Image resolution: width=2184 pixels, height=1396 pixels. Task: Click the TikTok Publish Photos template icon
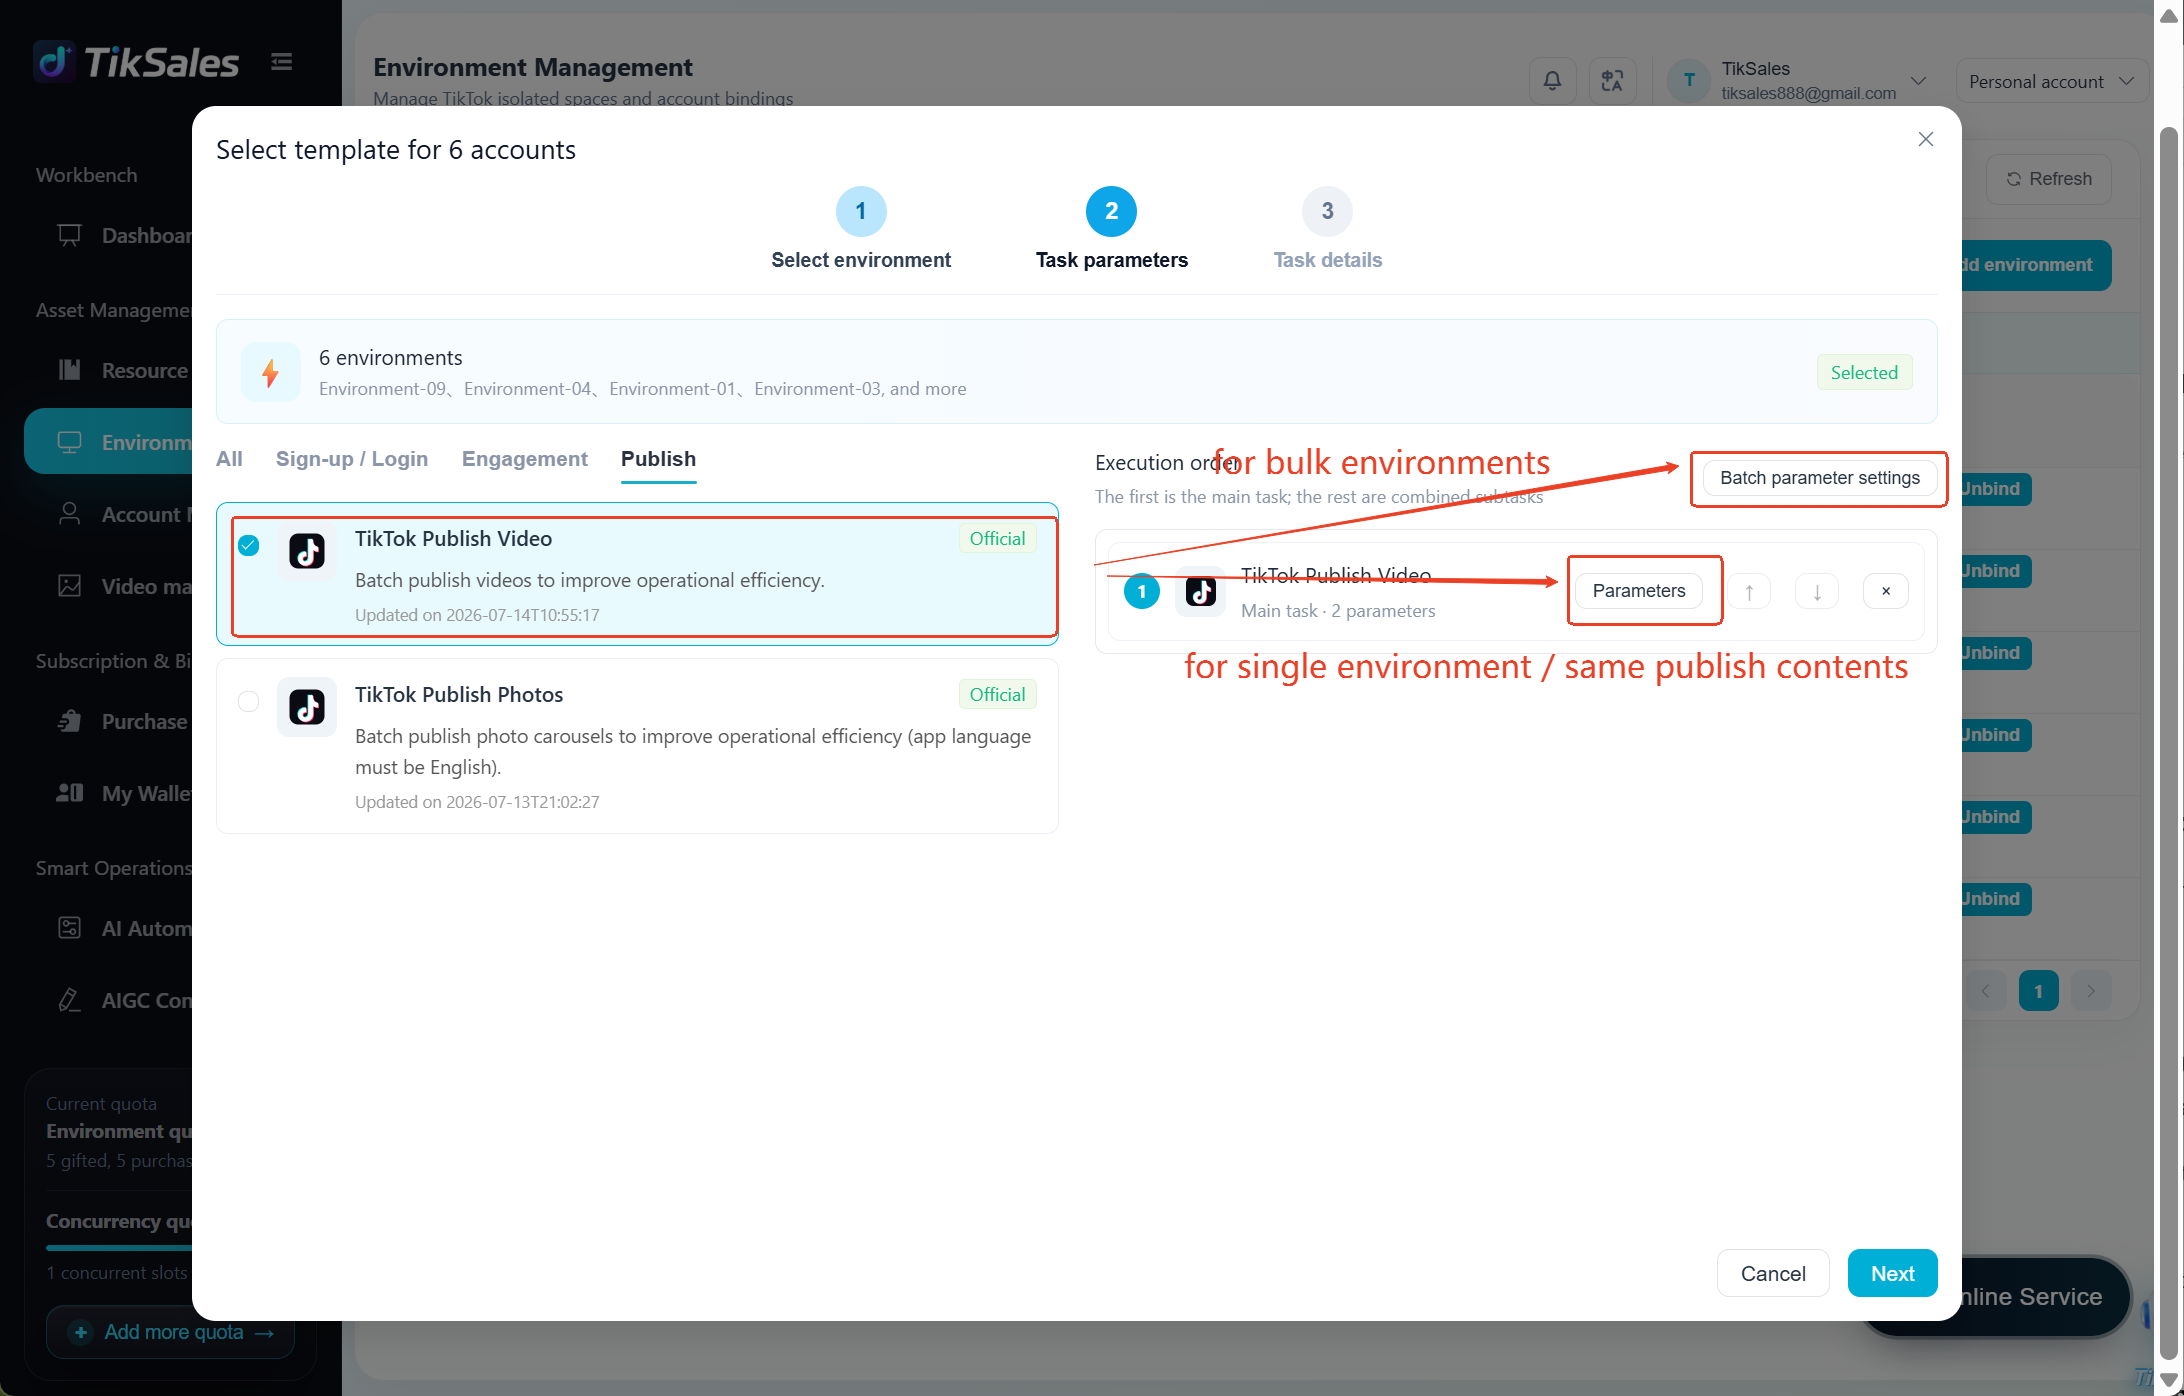(x=307, y=707)
